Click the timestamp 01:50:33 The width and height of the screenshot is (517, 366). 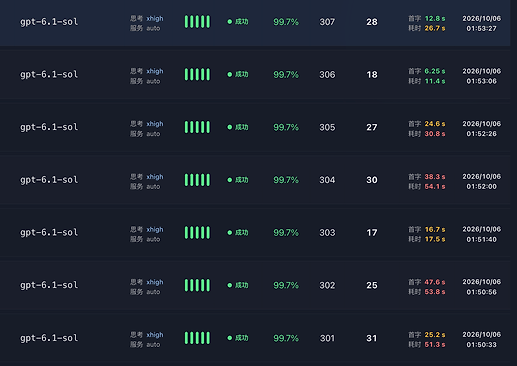(x=481, y=345)
